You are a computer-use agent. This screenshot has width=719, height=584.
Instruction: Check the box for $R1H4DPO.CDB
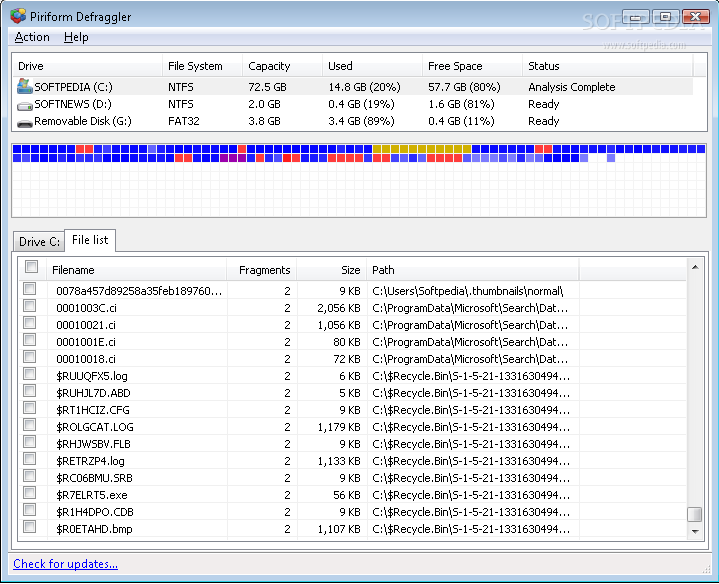[x=30, y=509]
